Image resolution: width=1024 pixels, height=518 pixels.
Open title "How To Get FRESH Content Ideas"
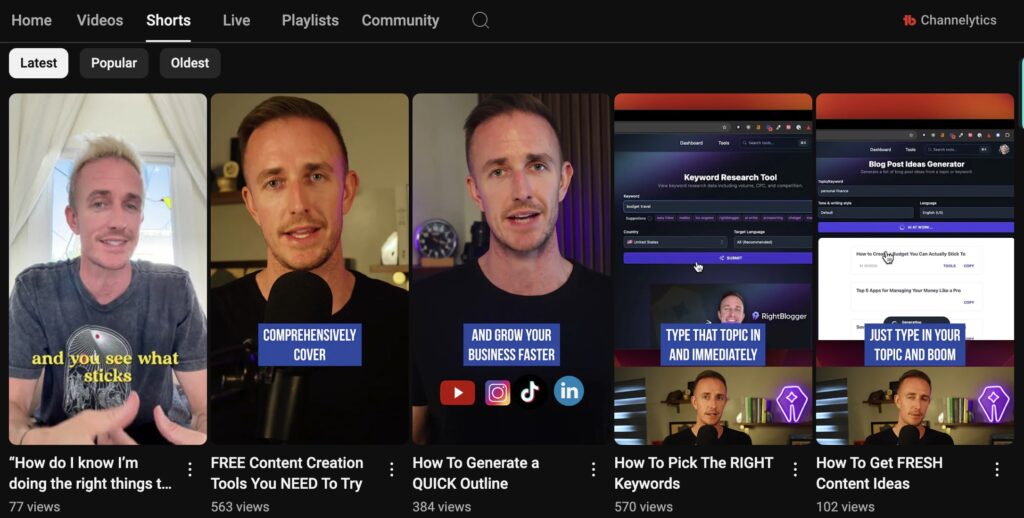click(x=879, y=473)
